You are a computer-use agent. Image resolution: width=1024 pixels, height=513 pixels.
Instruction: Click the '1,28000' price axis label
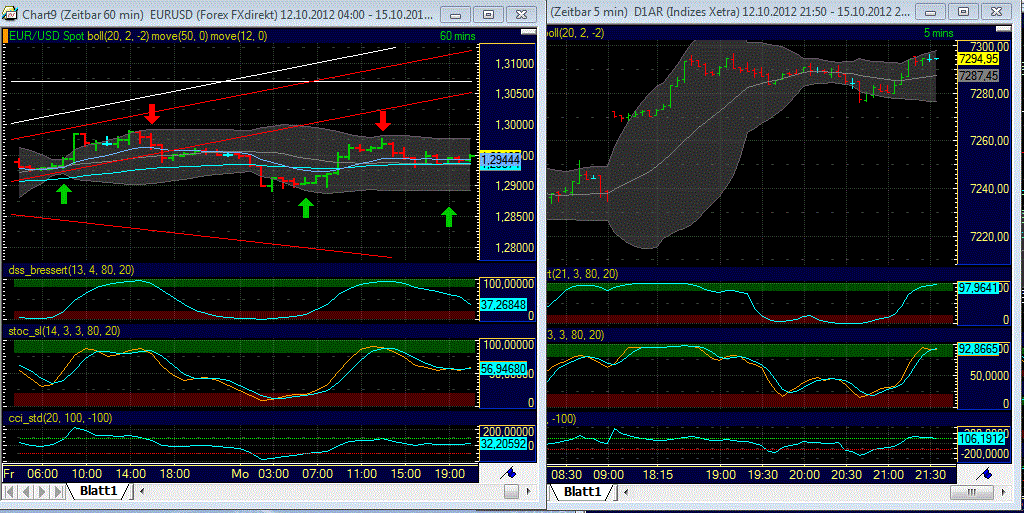515,247
